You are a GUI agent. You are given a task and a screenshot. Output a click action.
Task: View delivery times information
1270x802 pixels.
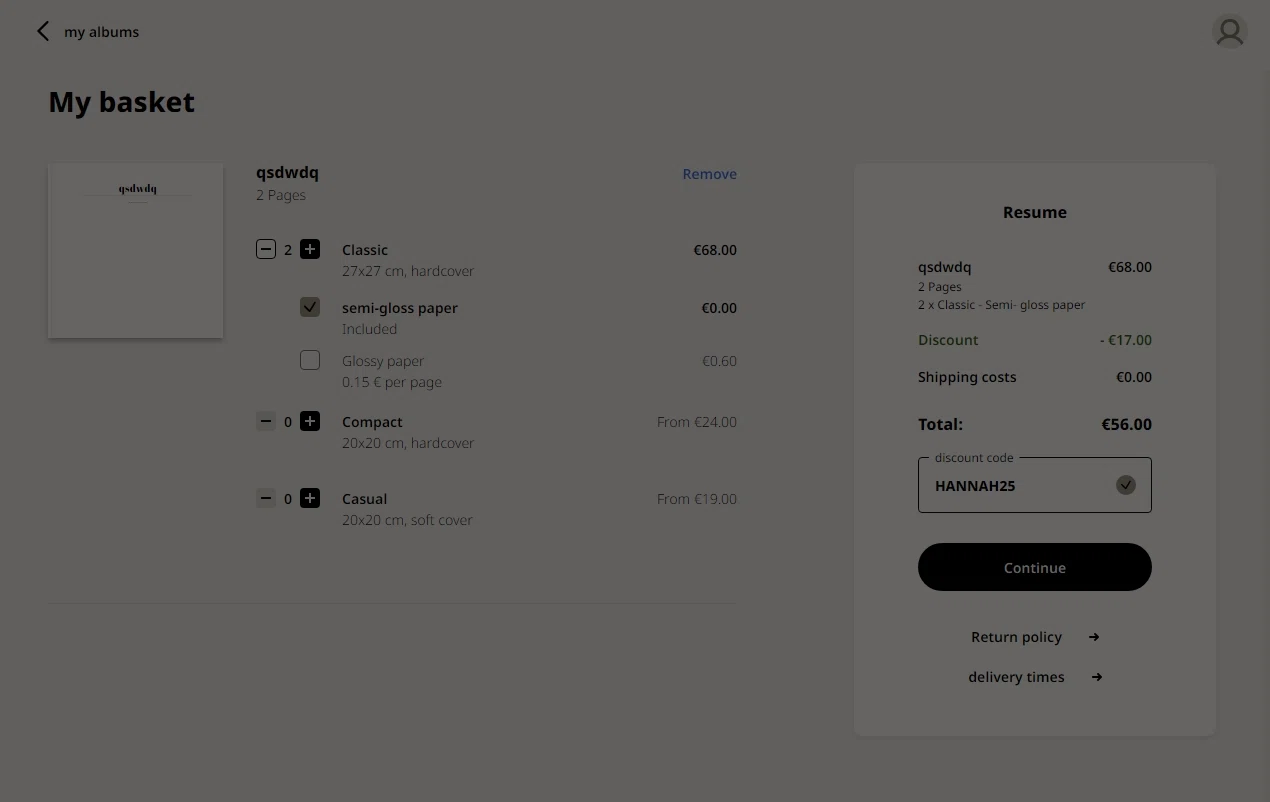(x=1016, y=677)
